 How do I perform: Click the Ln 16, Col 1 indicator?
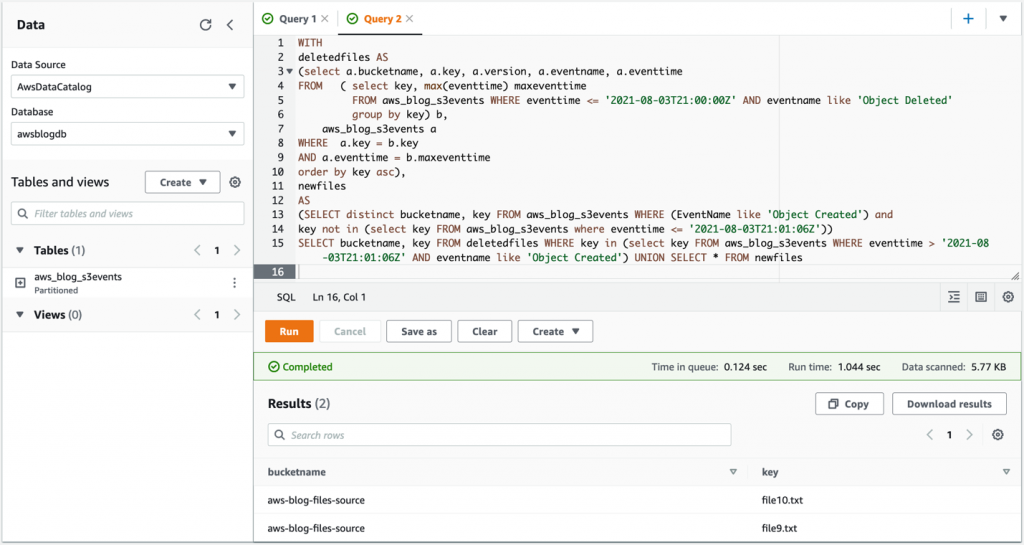coord(339,297)
